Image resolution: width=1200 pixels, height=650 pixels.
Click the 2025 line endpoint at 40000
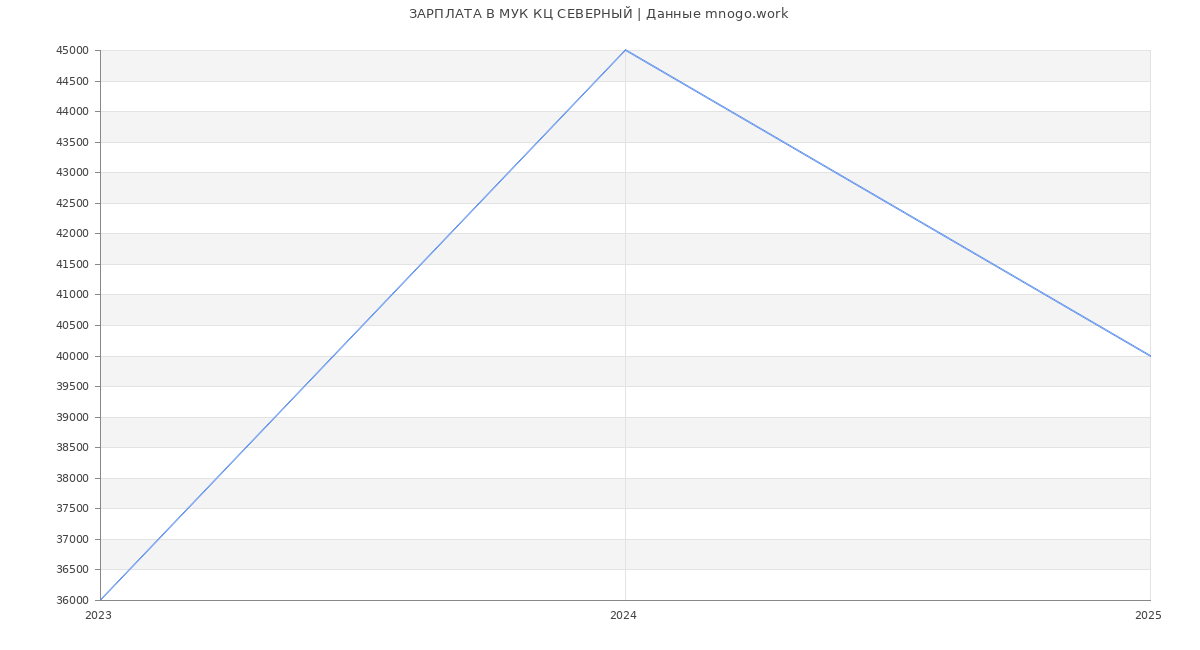pyautogui.click(x=1150, y=356)
